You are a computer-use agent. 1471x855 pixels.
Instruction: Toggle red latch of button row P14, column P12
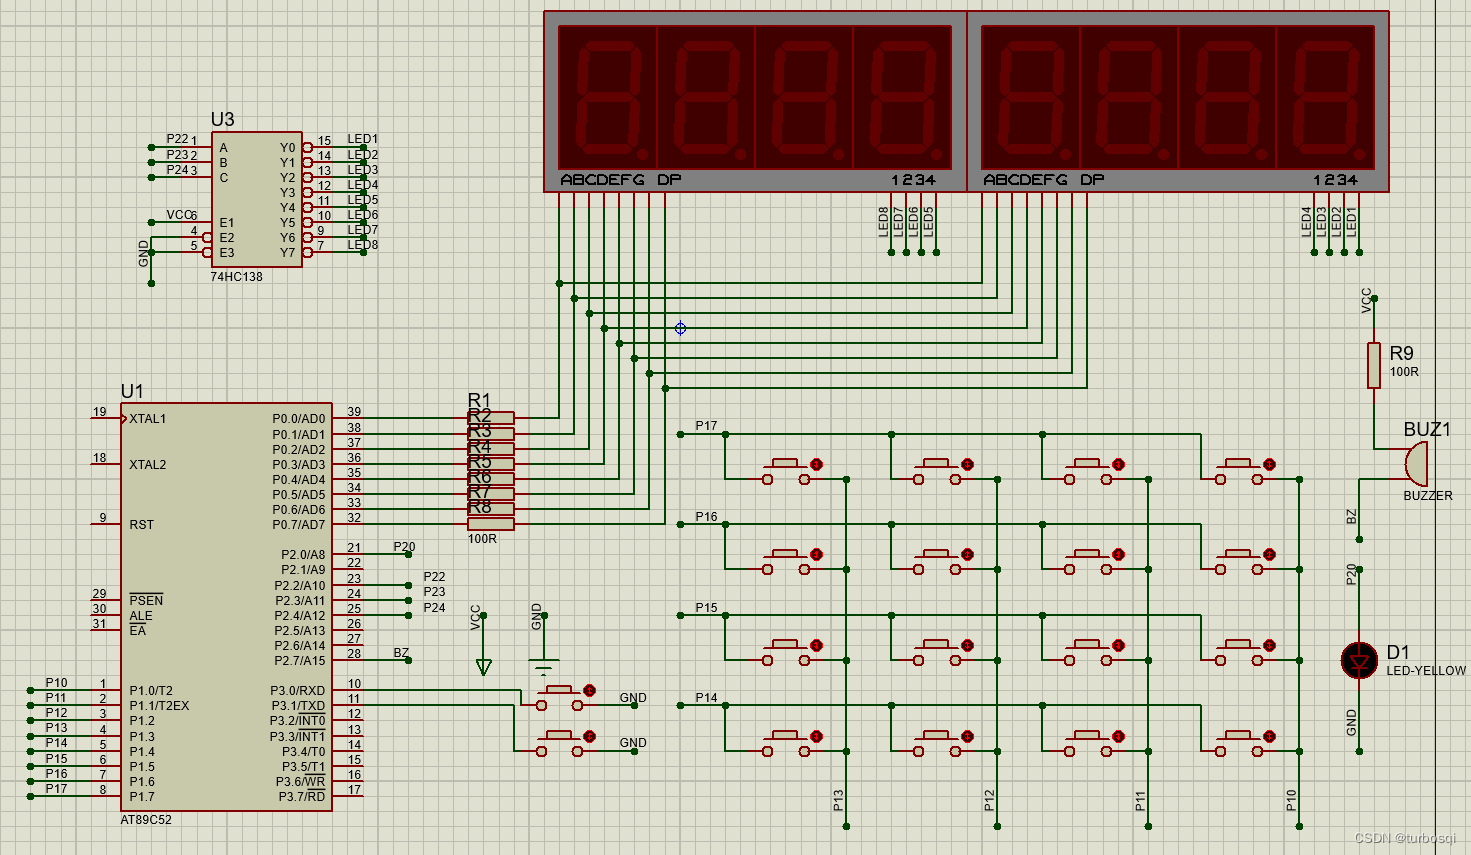click(967, 736)
